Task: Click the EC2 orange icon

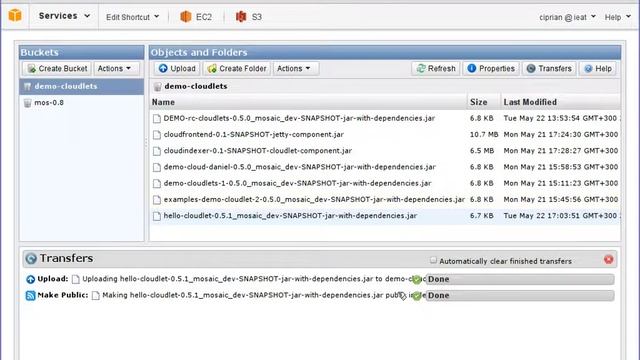Action: 186,16
